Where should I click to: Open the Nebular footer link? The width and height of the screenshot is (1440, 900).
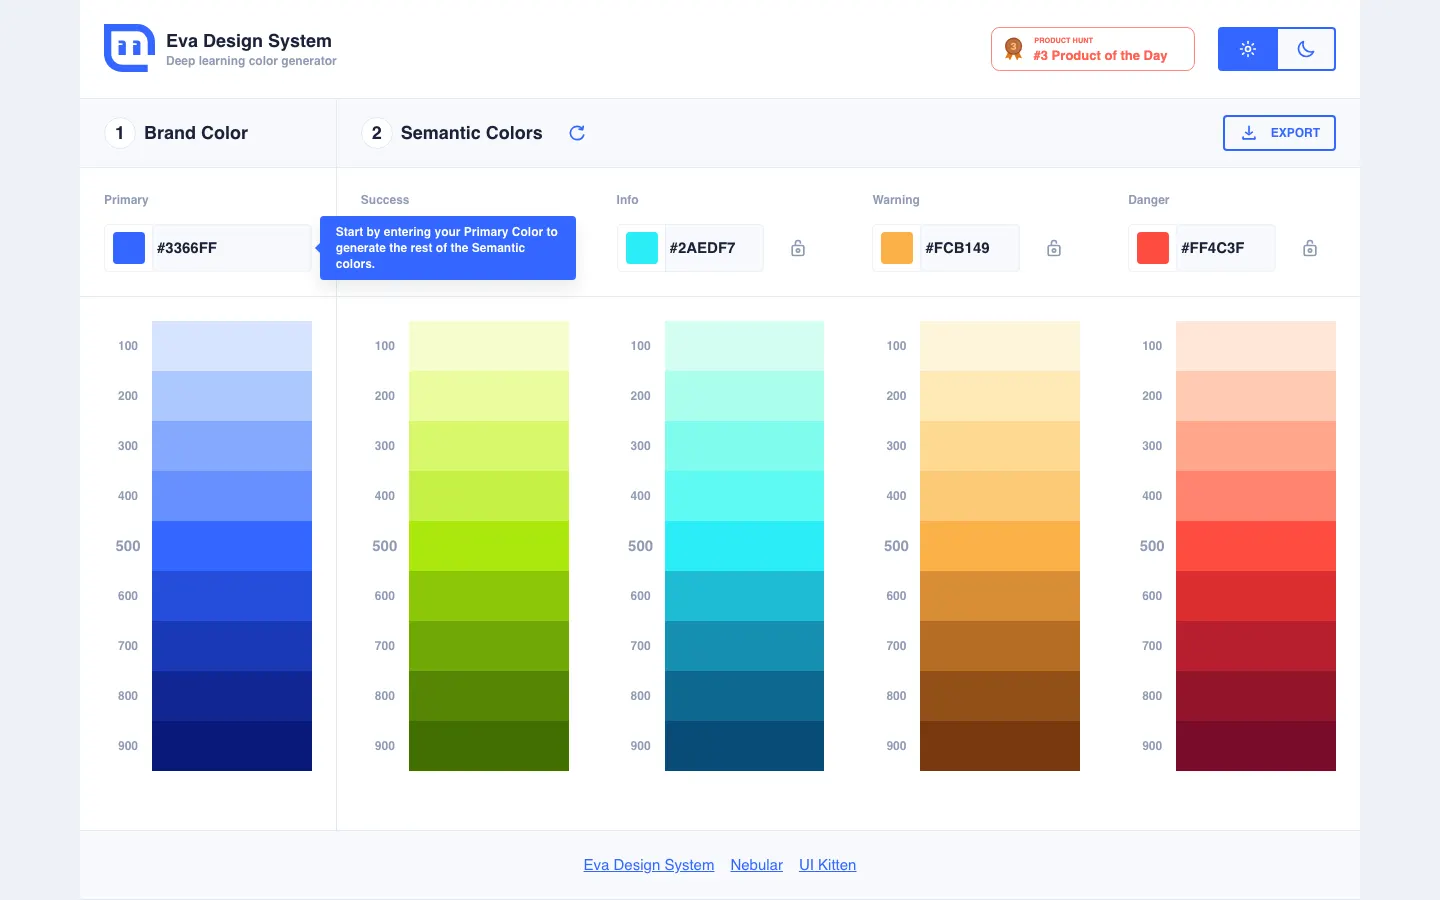756,865
